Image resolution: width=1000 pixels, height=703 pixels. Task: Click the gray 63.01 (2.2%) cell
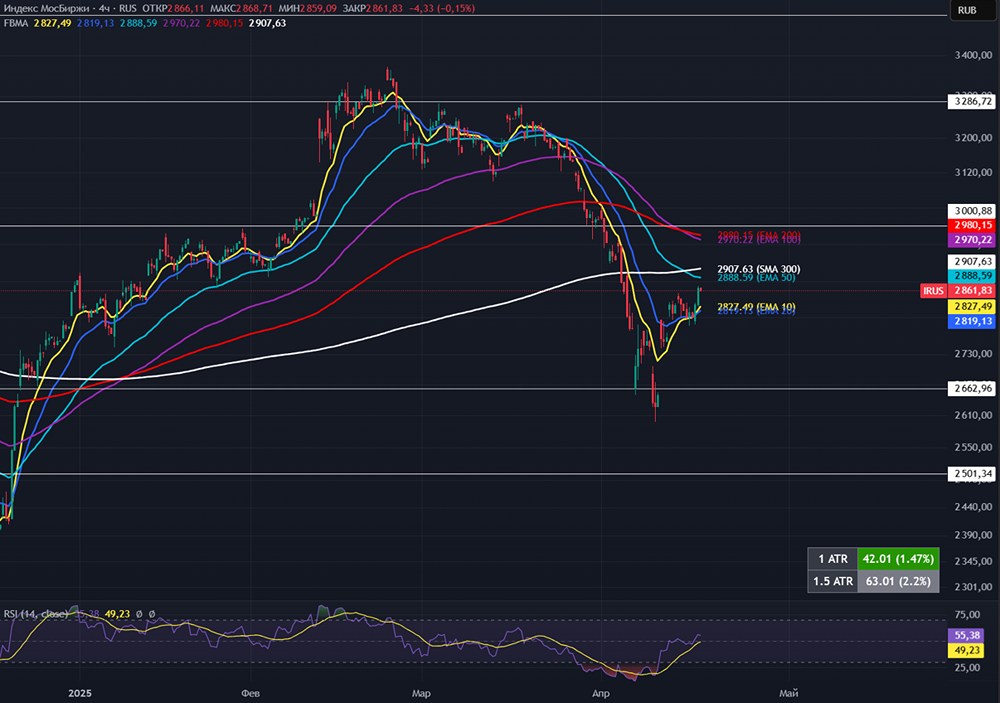(898, 581)
